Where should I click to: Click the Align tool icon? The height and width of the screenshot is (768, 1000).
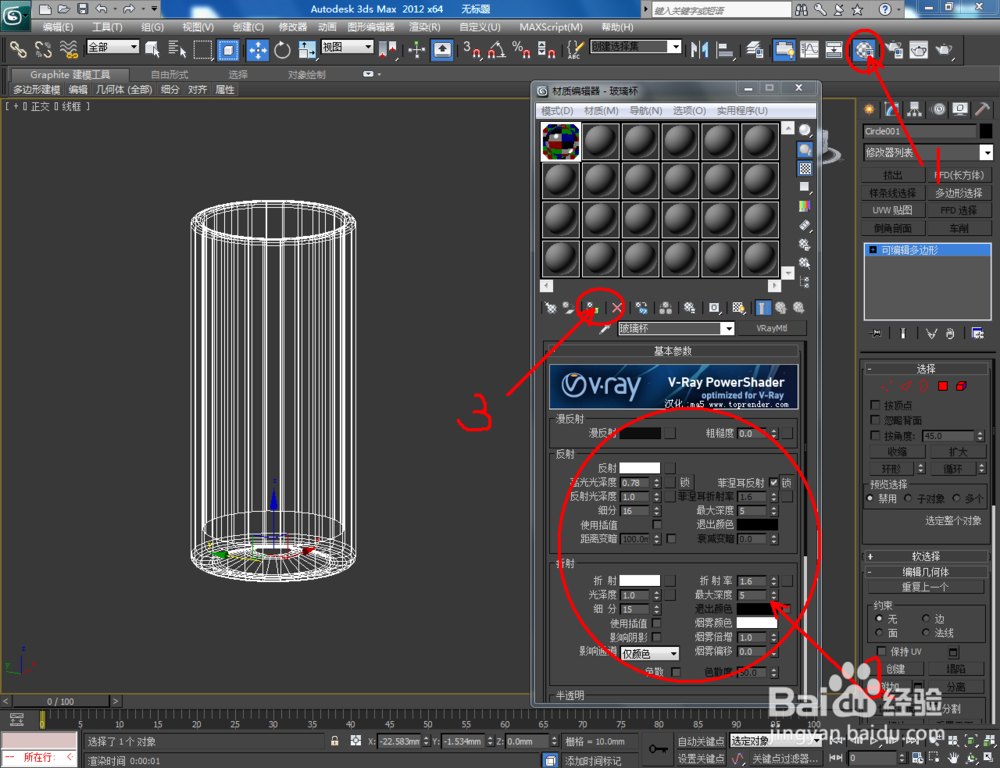point(724,50)
